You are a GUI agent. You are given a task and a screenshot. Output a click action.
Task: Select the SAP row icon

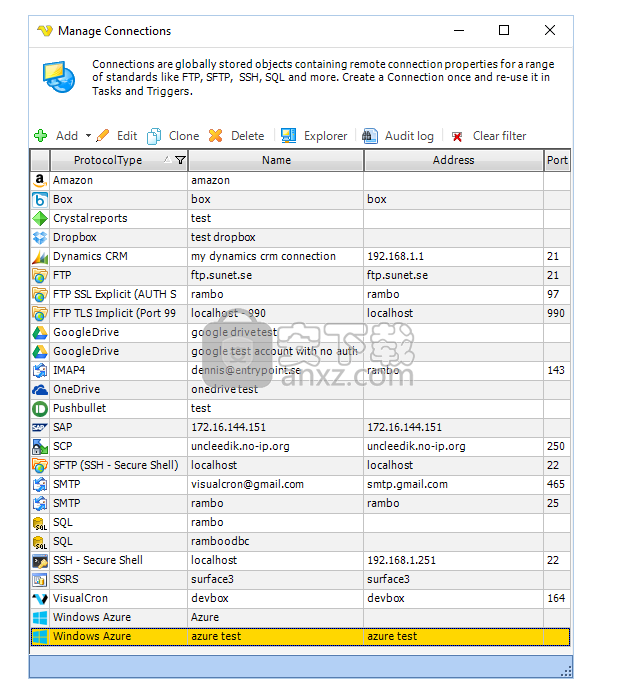[40, 427]
